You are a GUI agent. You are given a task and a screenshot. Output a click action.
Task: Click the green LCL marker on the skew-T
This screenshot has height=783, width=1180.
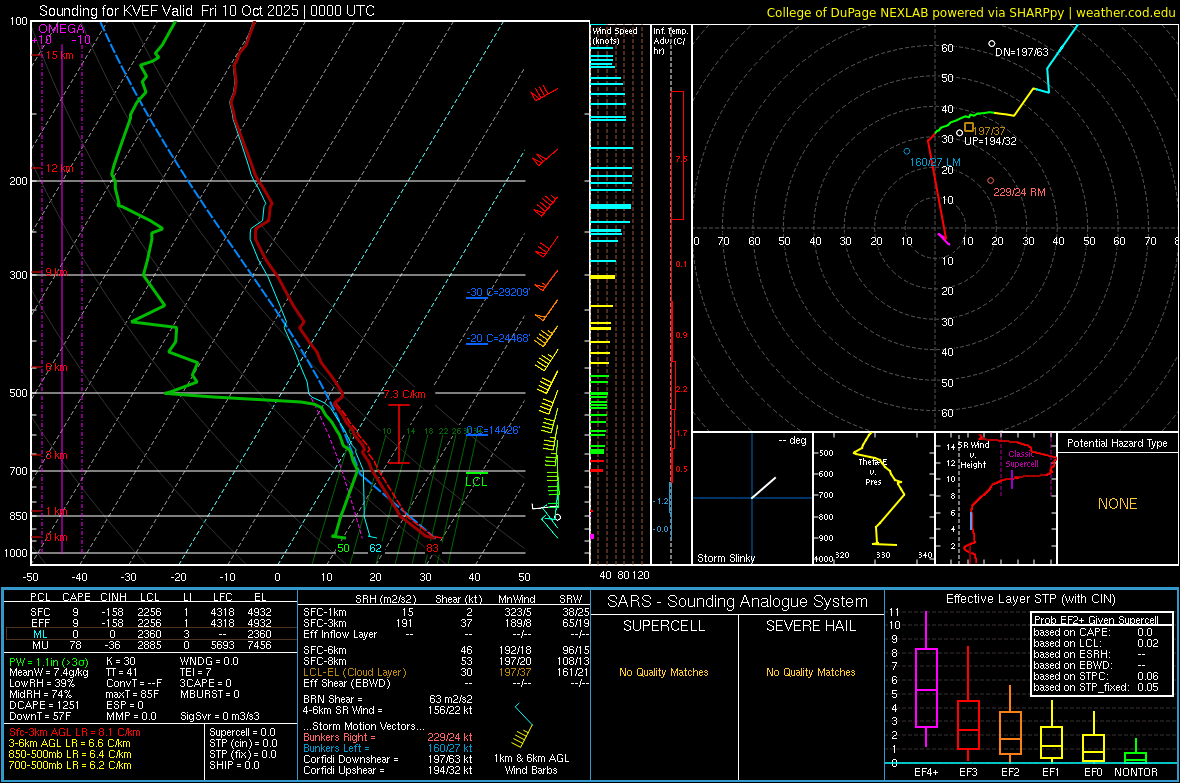pyautogui.click(x=476, y=482)
